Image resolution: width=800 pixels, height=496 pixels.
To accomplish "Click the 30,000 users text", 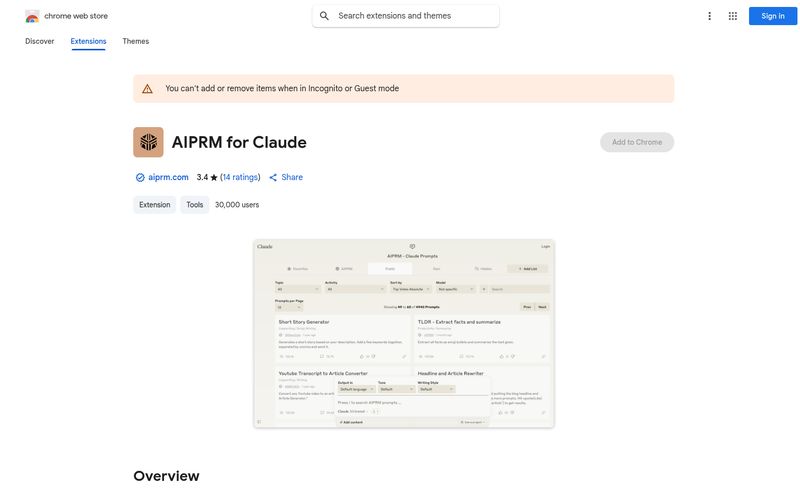I will [x=237, y=205].
